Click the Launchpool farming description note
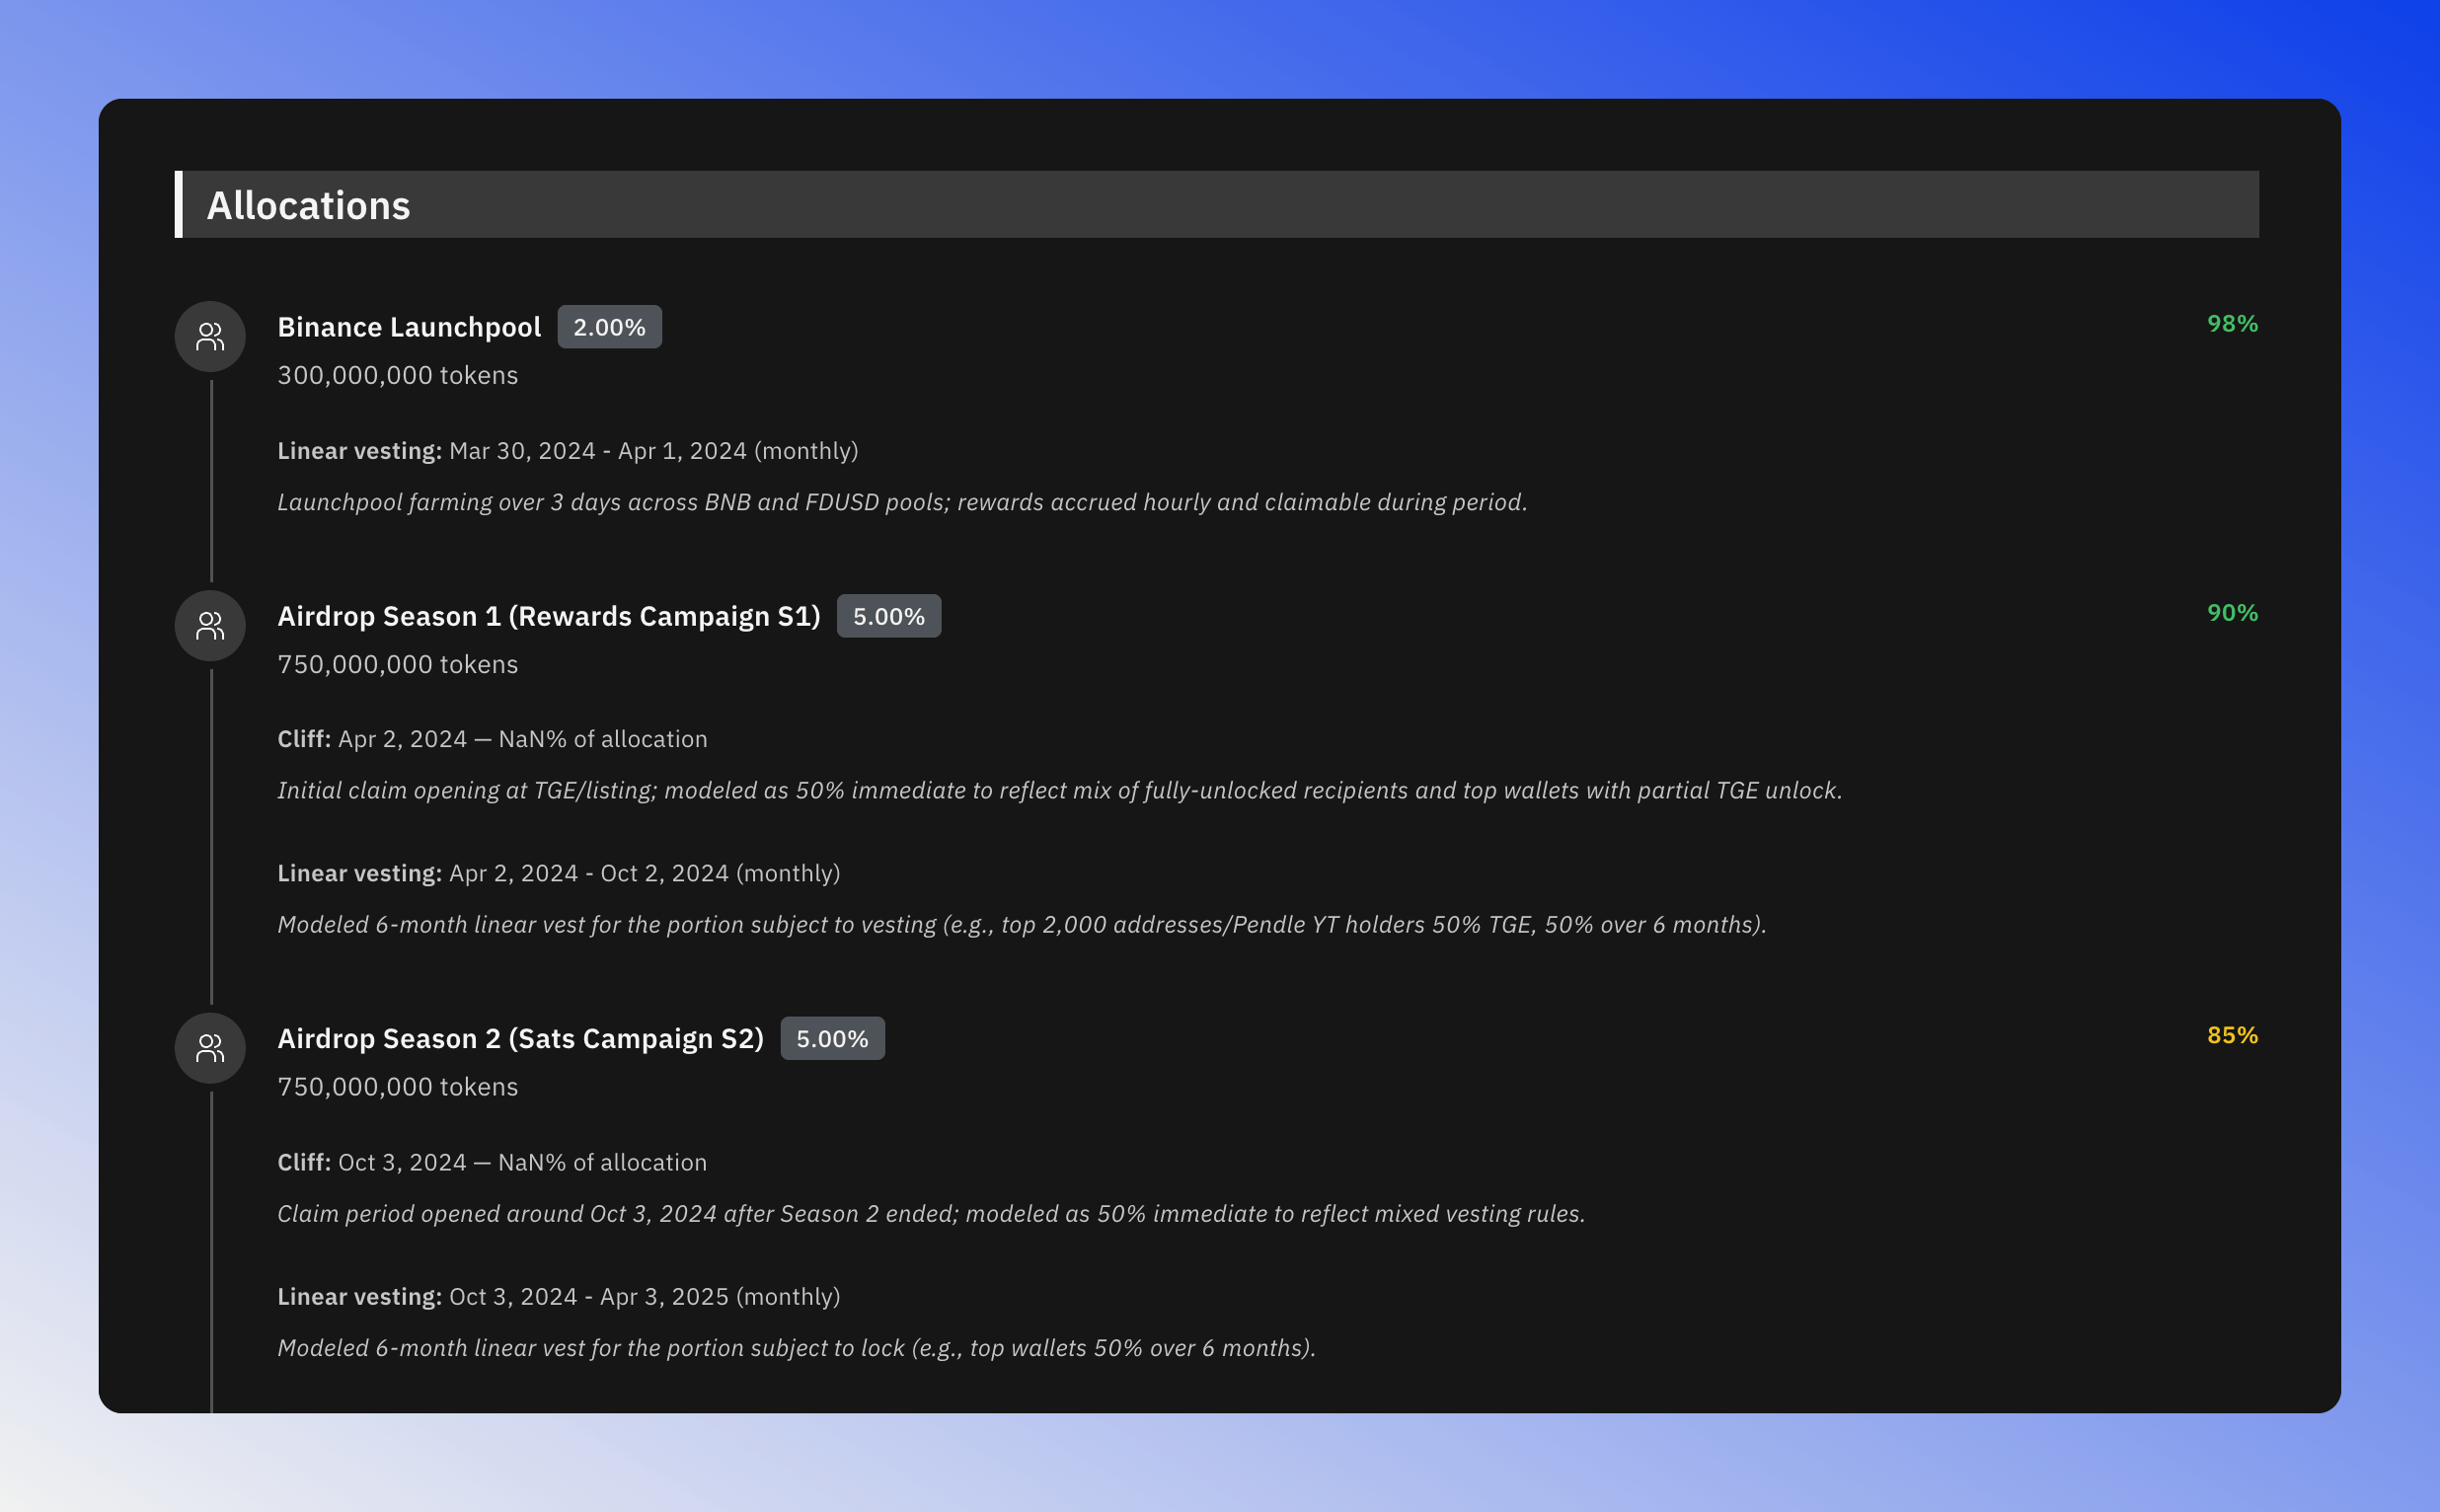This screenshot has height=1512, width=2440. pyautogui.click(x=901, y=502)
